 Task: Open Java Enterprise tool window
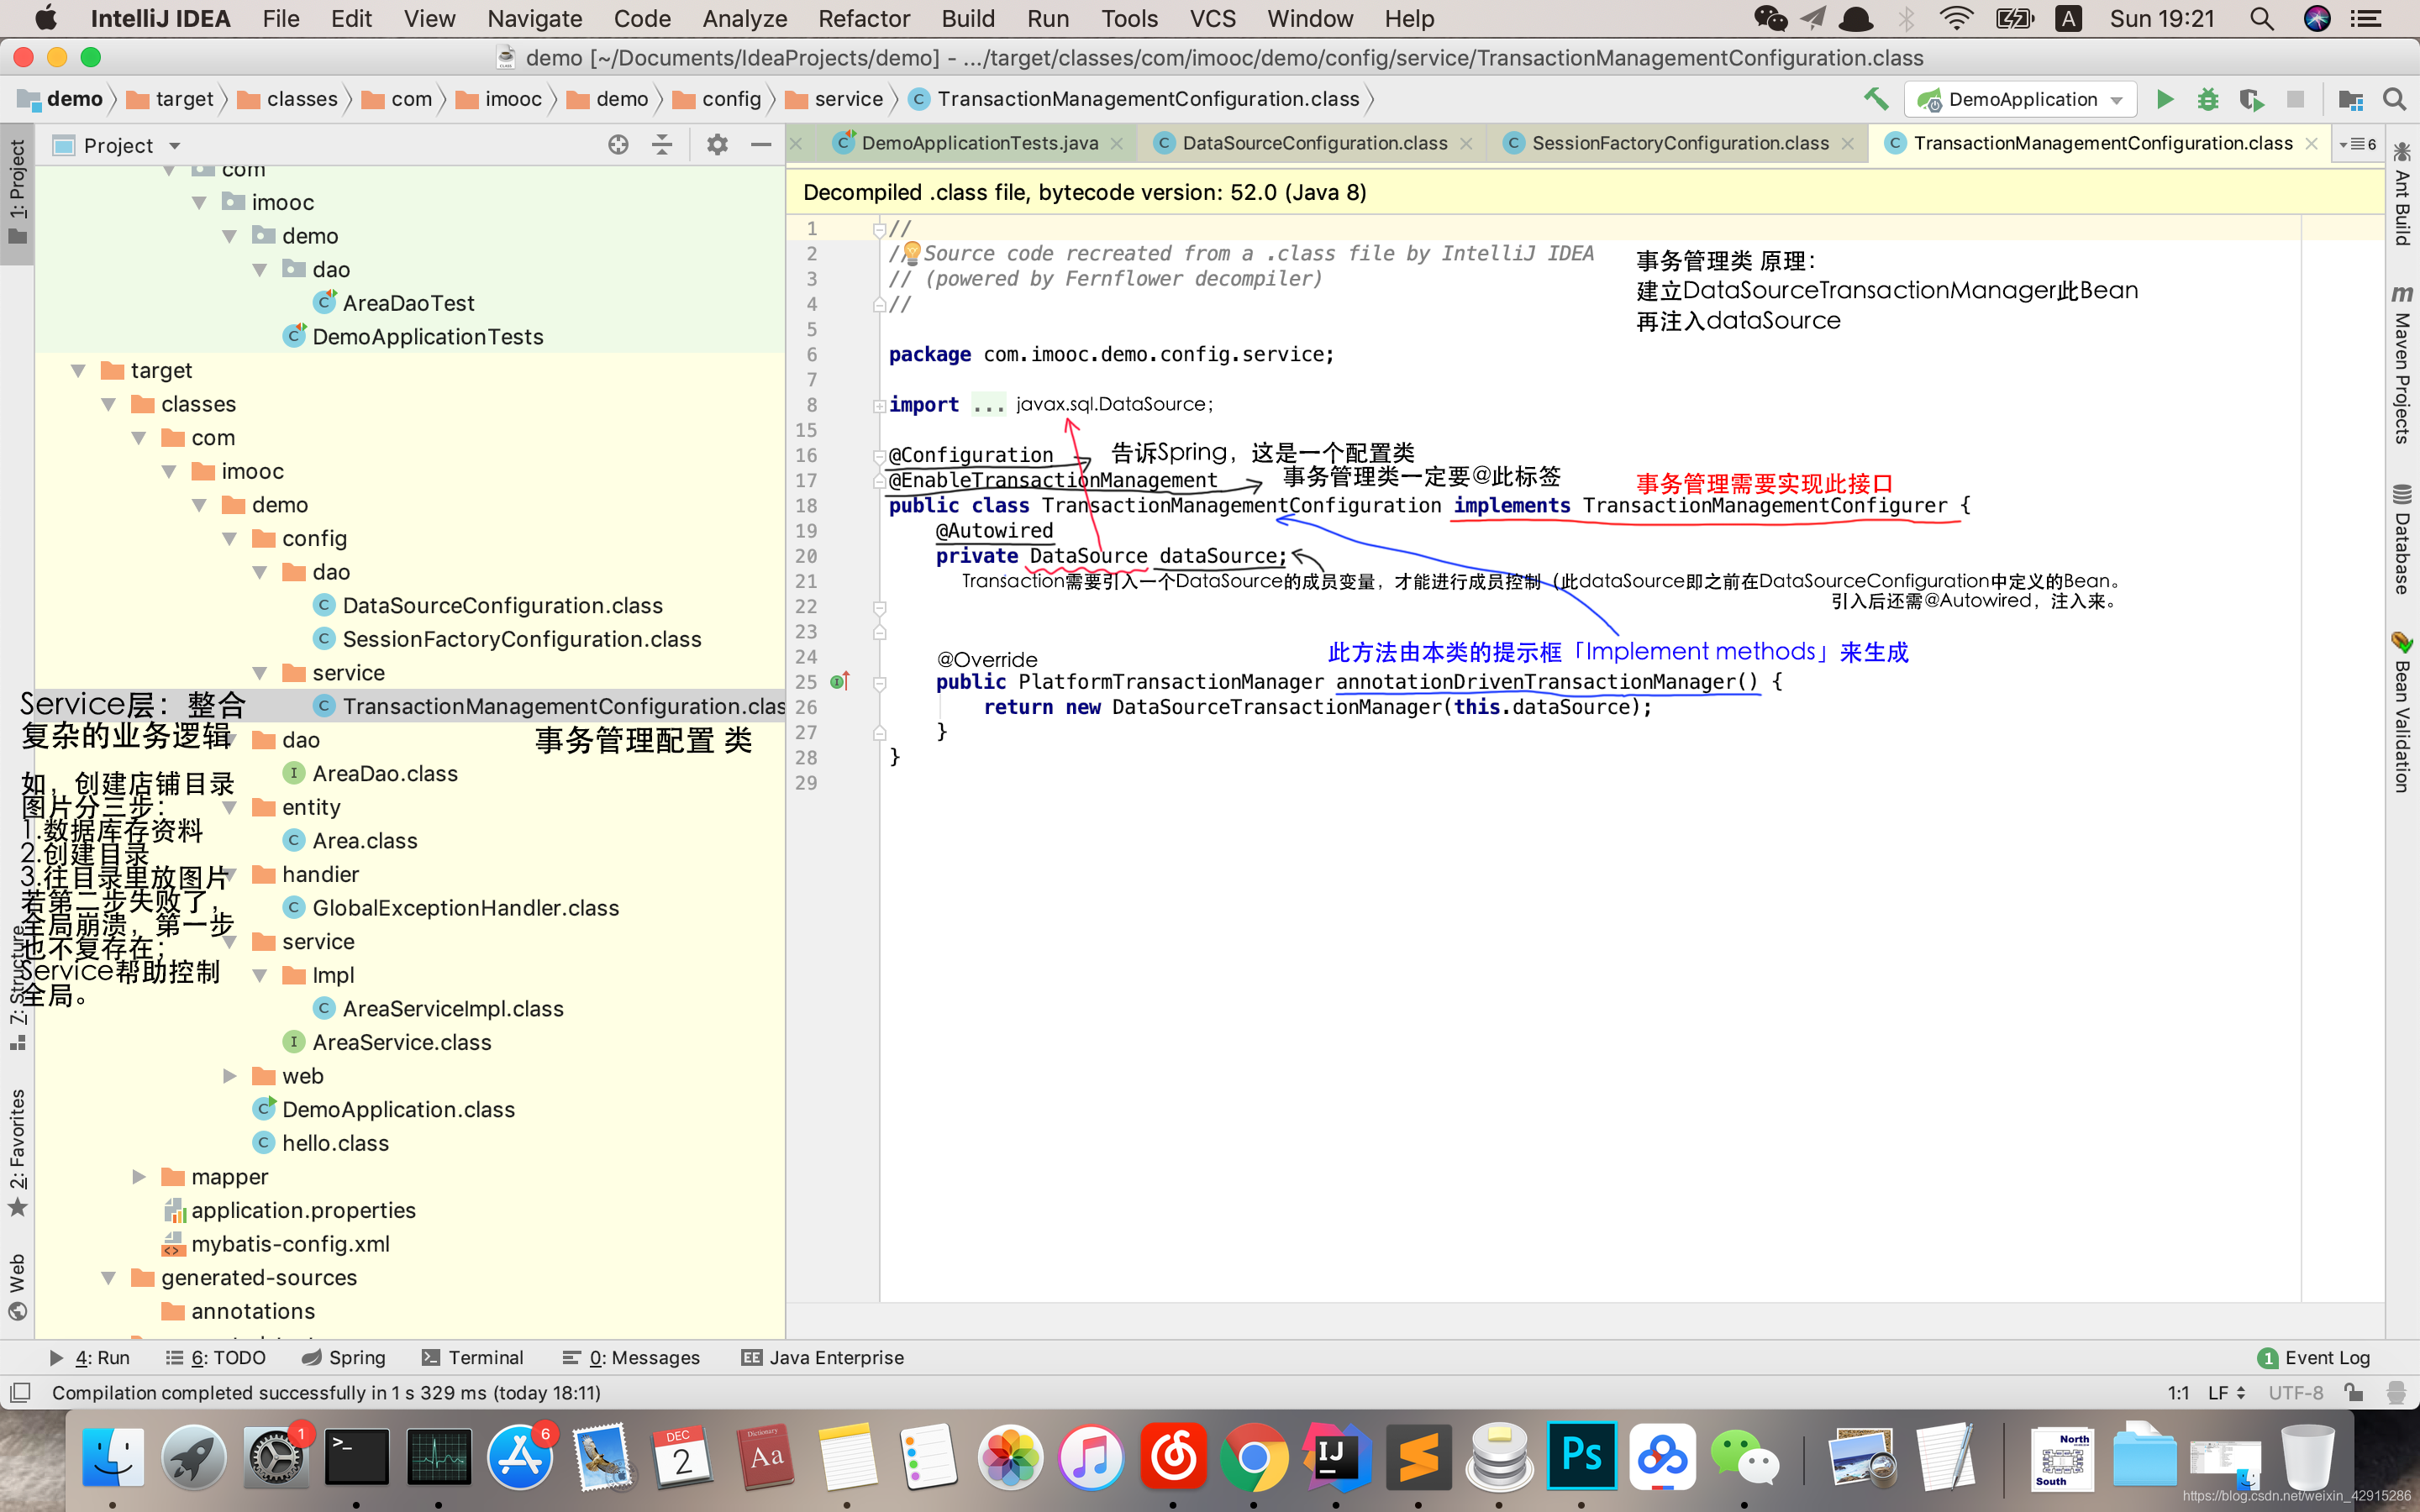822,1357
